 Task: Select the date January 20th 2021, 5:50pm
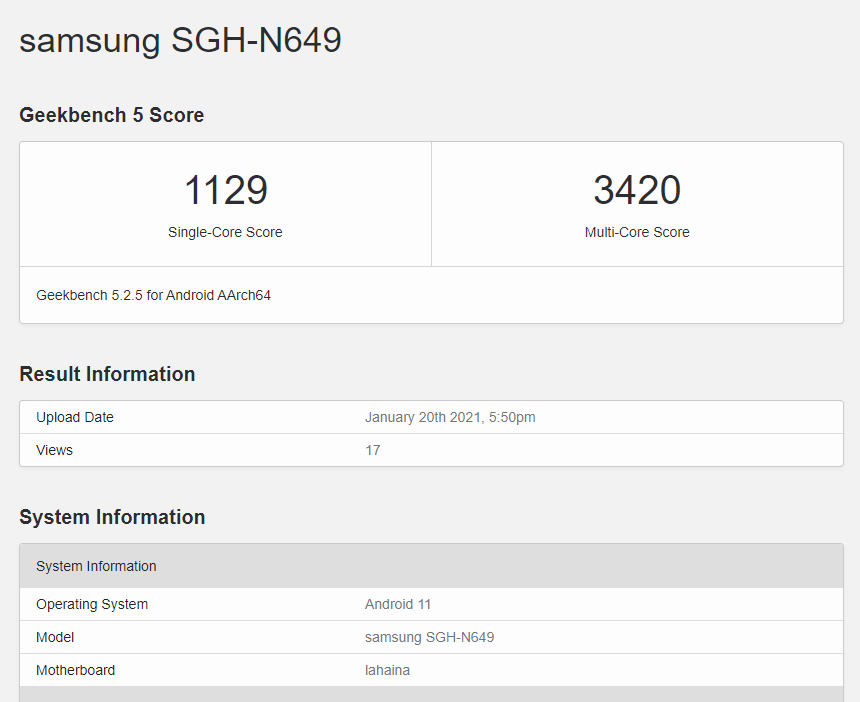[450, 417]
